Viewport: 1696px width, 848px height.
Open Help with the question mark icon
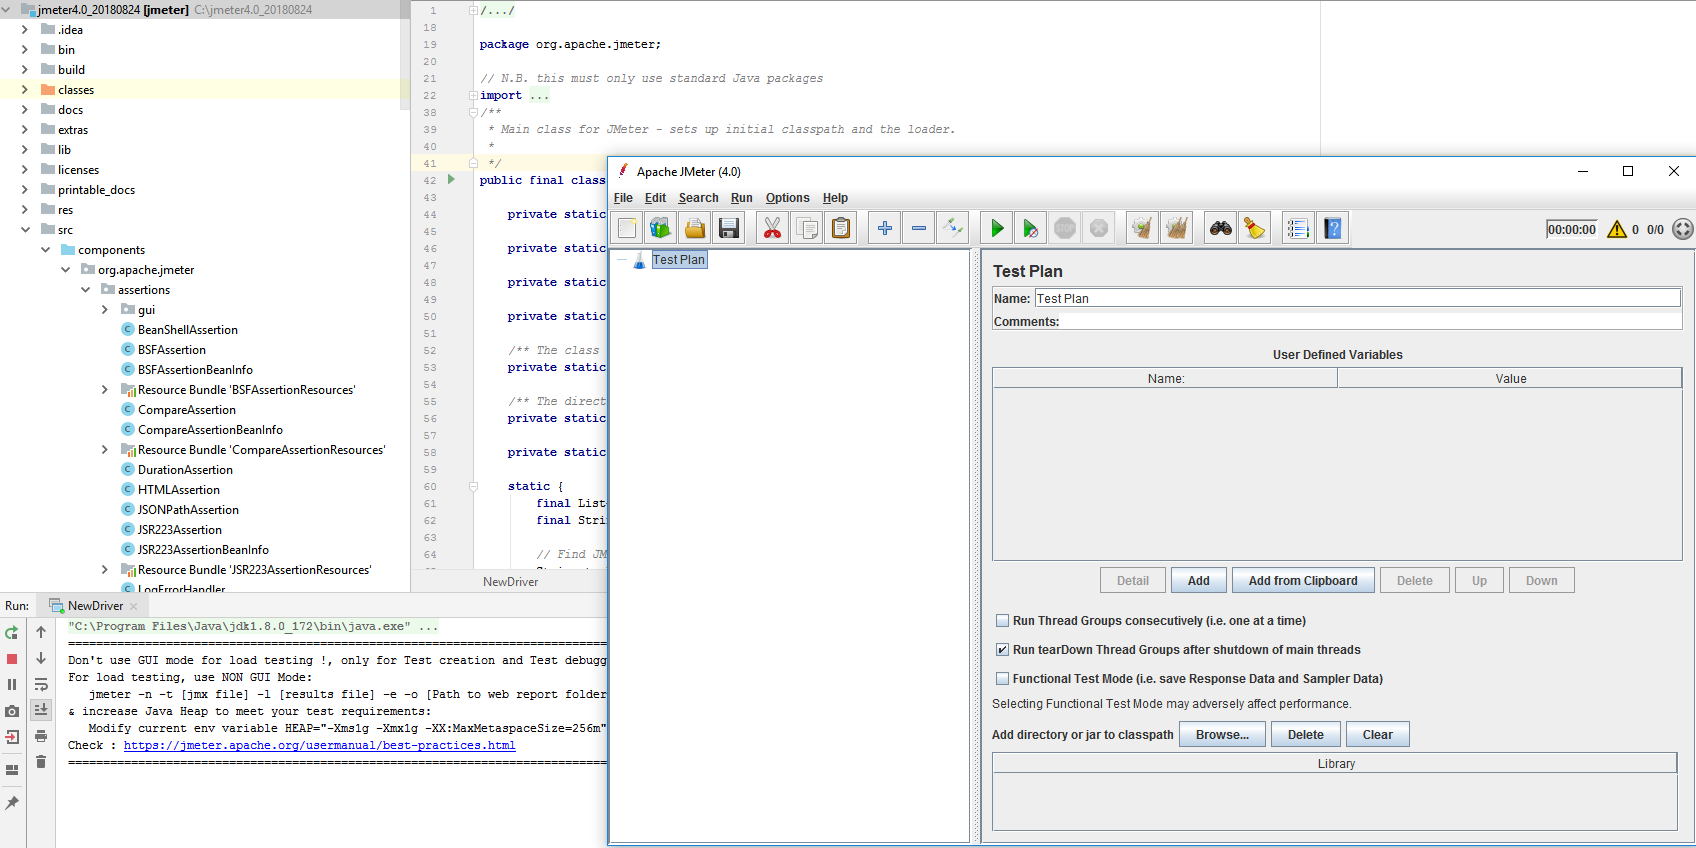coord(1332,228)
